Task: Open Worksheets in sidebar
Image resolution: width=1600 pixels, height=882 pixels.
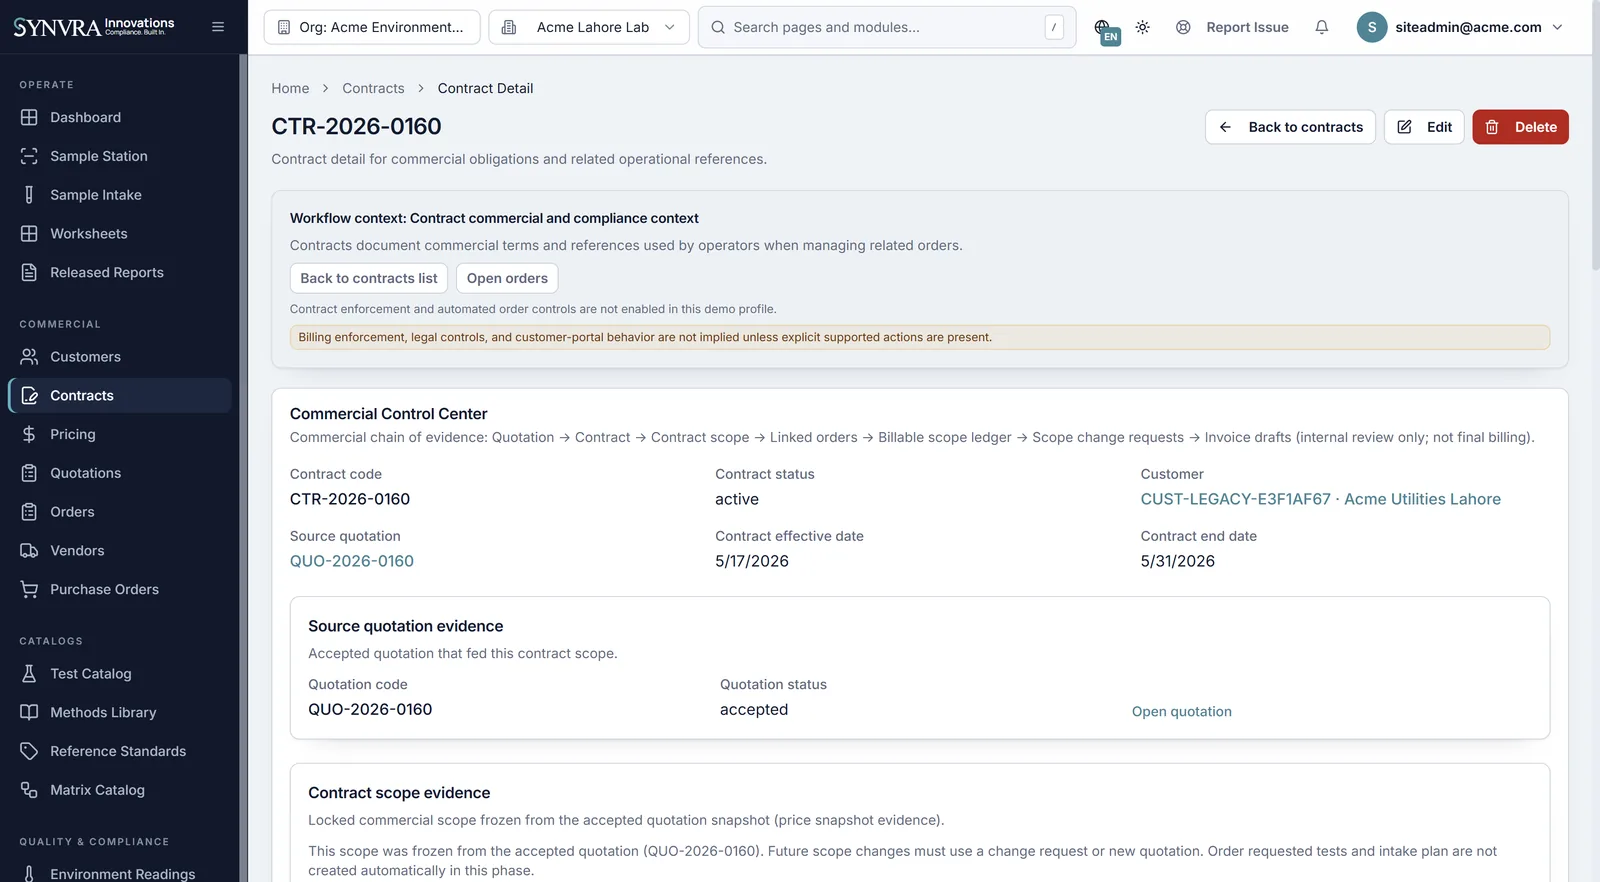Action: click(x=120, y=234)
